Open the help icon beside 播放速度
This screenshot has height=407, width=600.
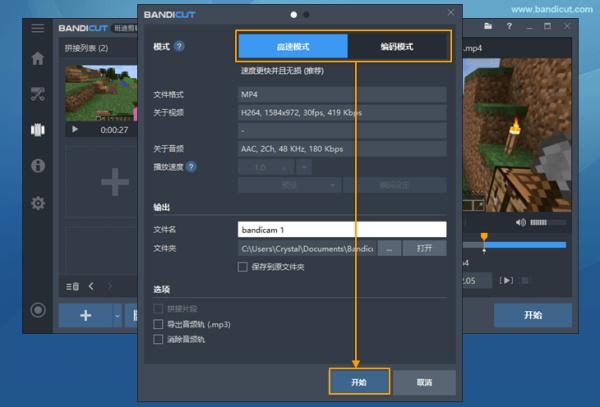tap(191, 167)
